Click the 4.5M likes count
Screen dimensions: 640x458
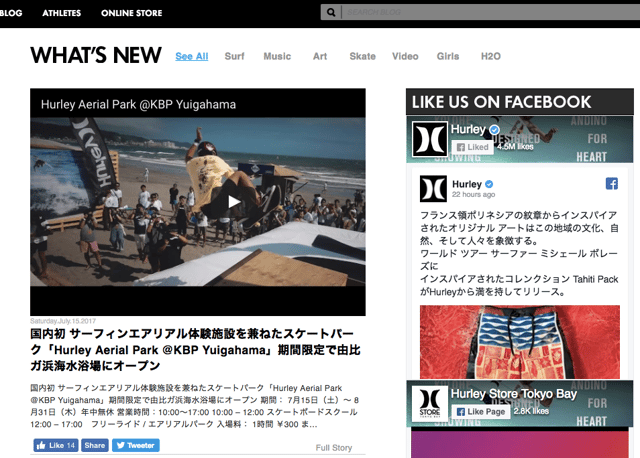click(x=515, y=147)
